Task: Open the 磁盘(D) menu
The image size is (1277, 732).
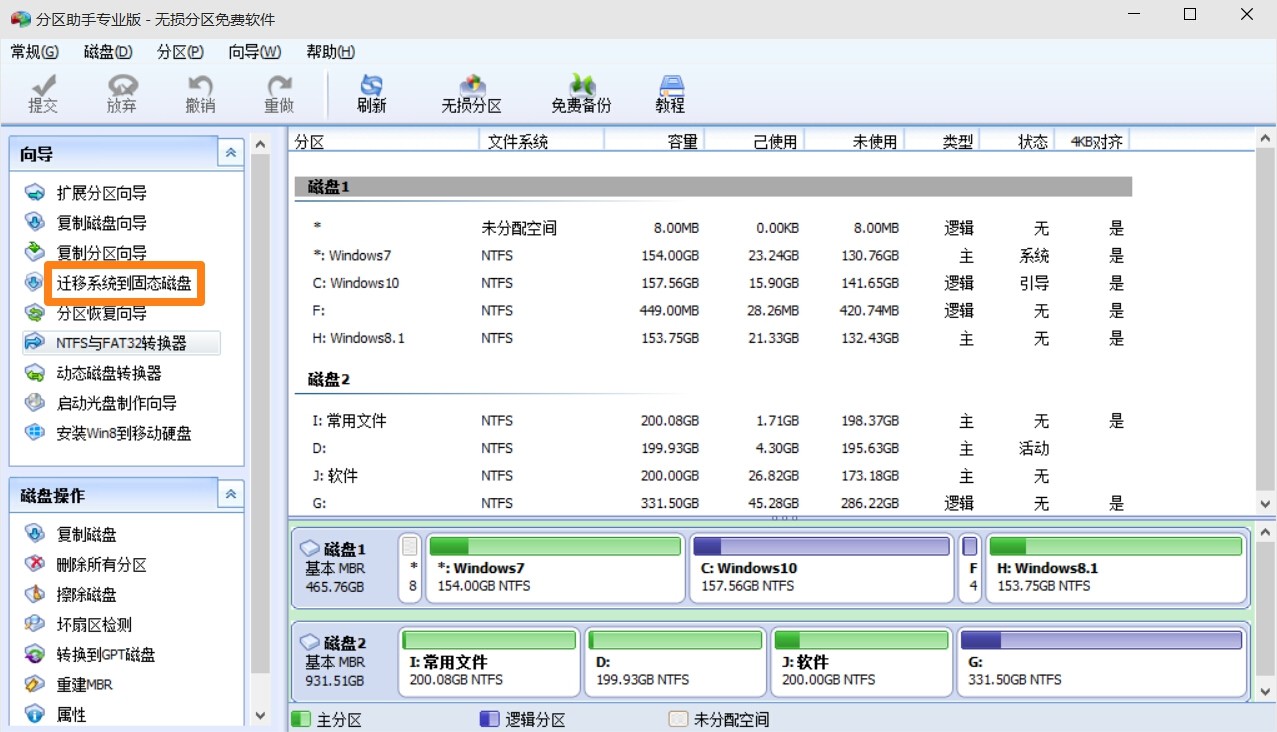Action: [x=108, y=52]
